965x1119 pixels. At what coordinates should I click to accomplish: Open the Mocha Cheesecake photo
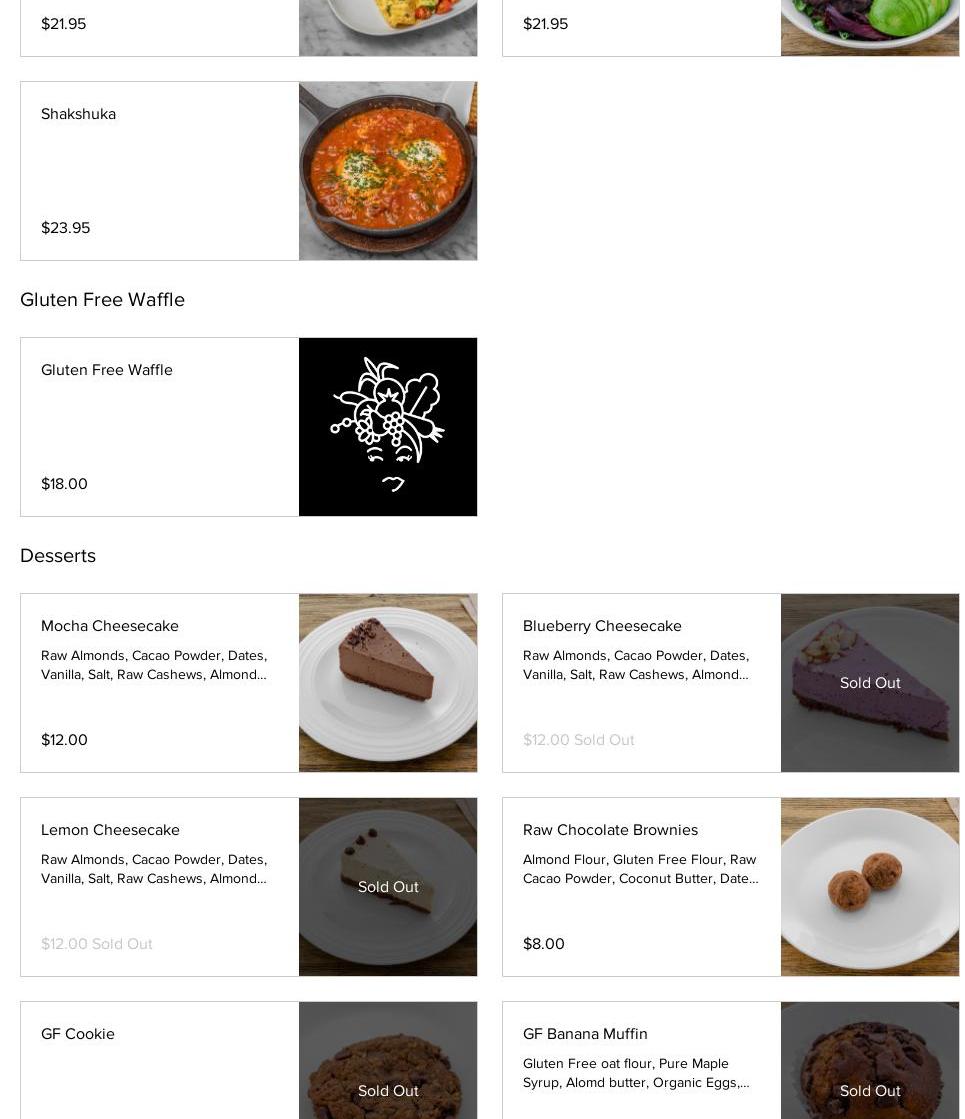388,683
